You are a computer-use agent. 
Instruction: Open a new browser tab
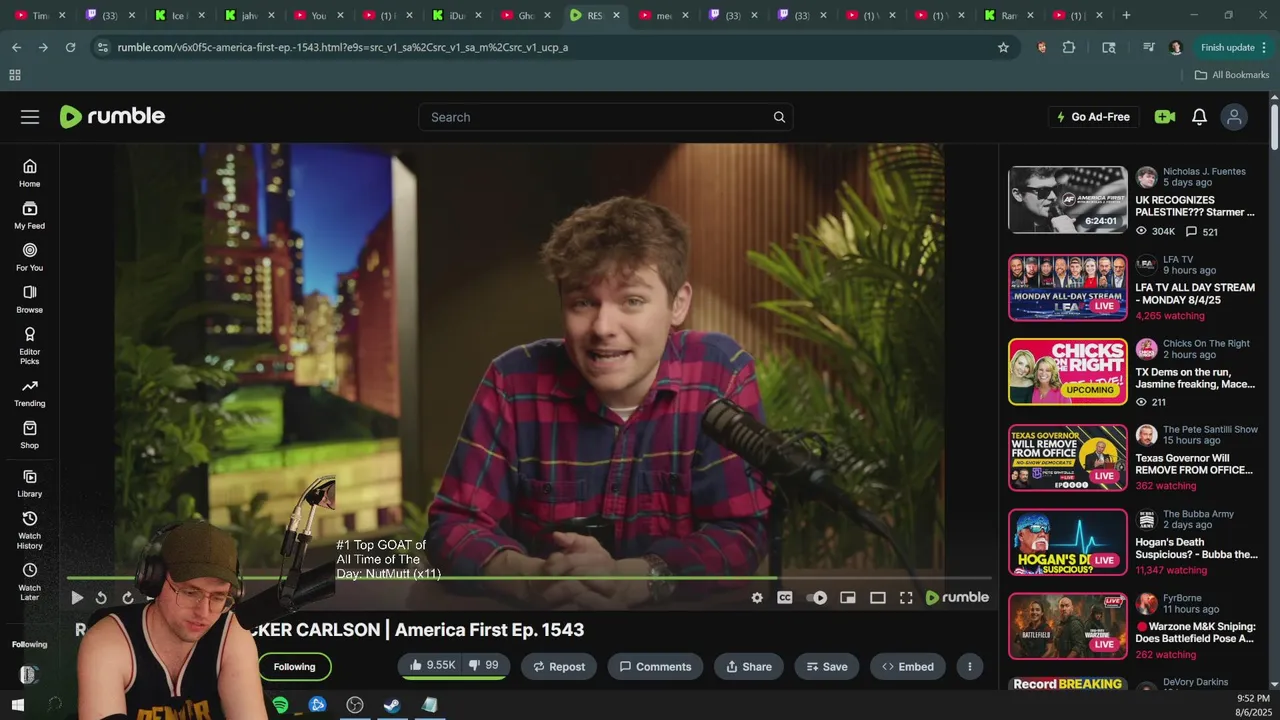(x=1126, y=15)
